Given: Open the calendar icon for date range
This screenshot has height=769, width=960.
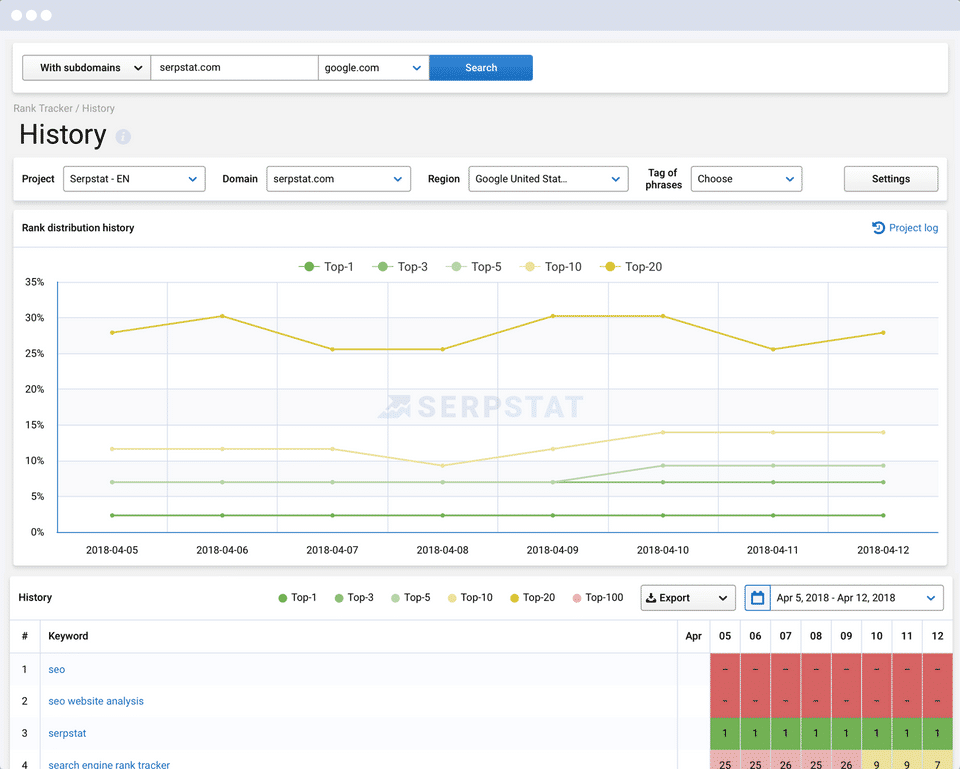Looking at the screenshot, I should tap(757, 598).
